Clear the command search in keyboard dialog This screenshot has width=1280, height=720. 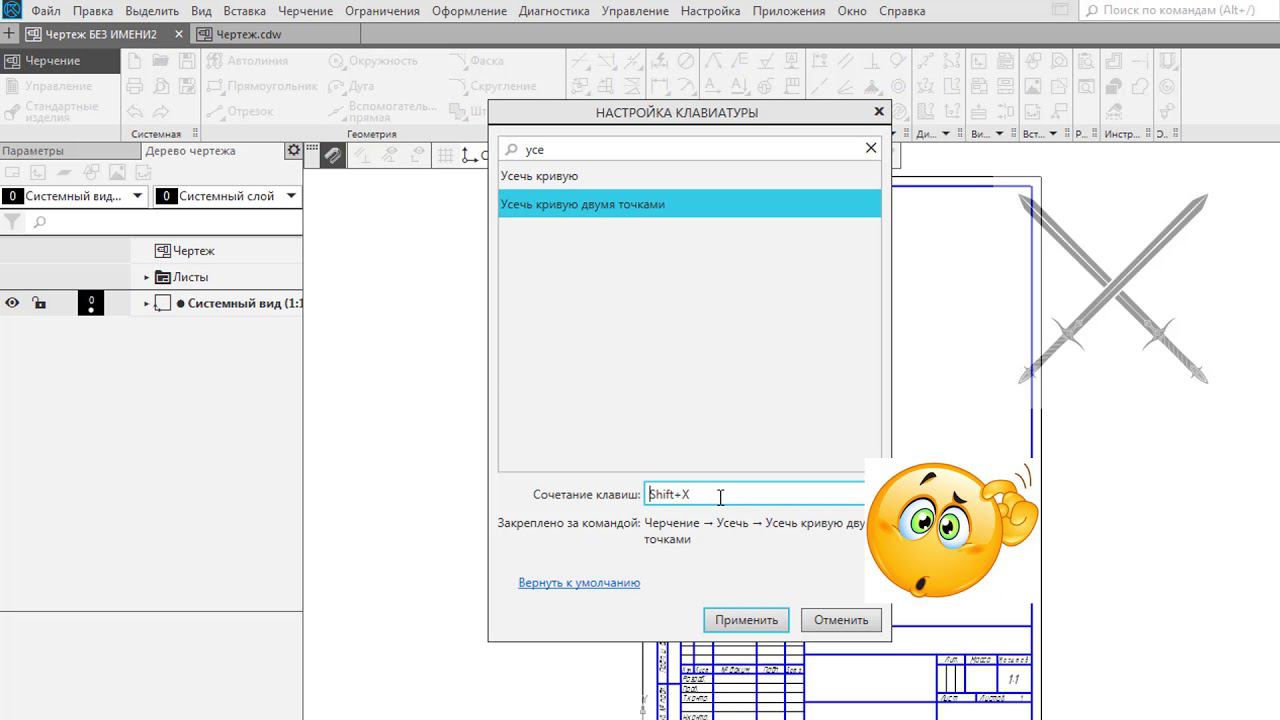pos(871,148)
